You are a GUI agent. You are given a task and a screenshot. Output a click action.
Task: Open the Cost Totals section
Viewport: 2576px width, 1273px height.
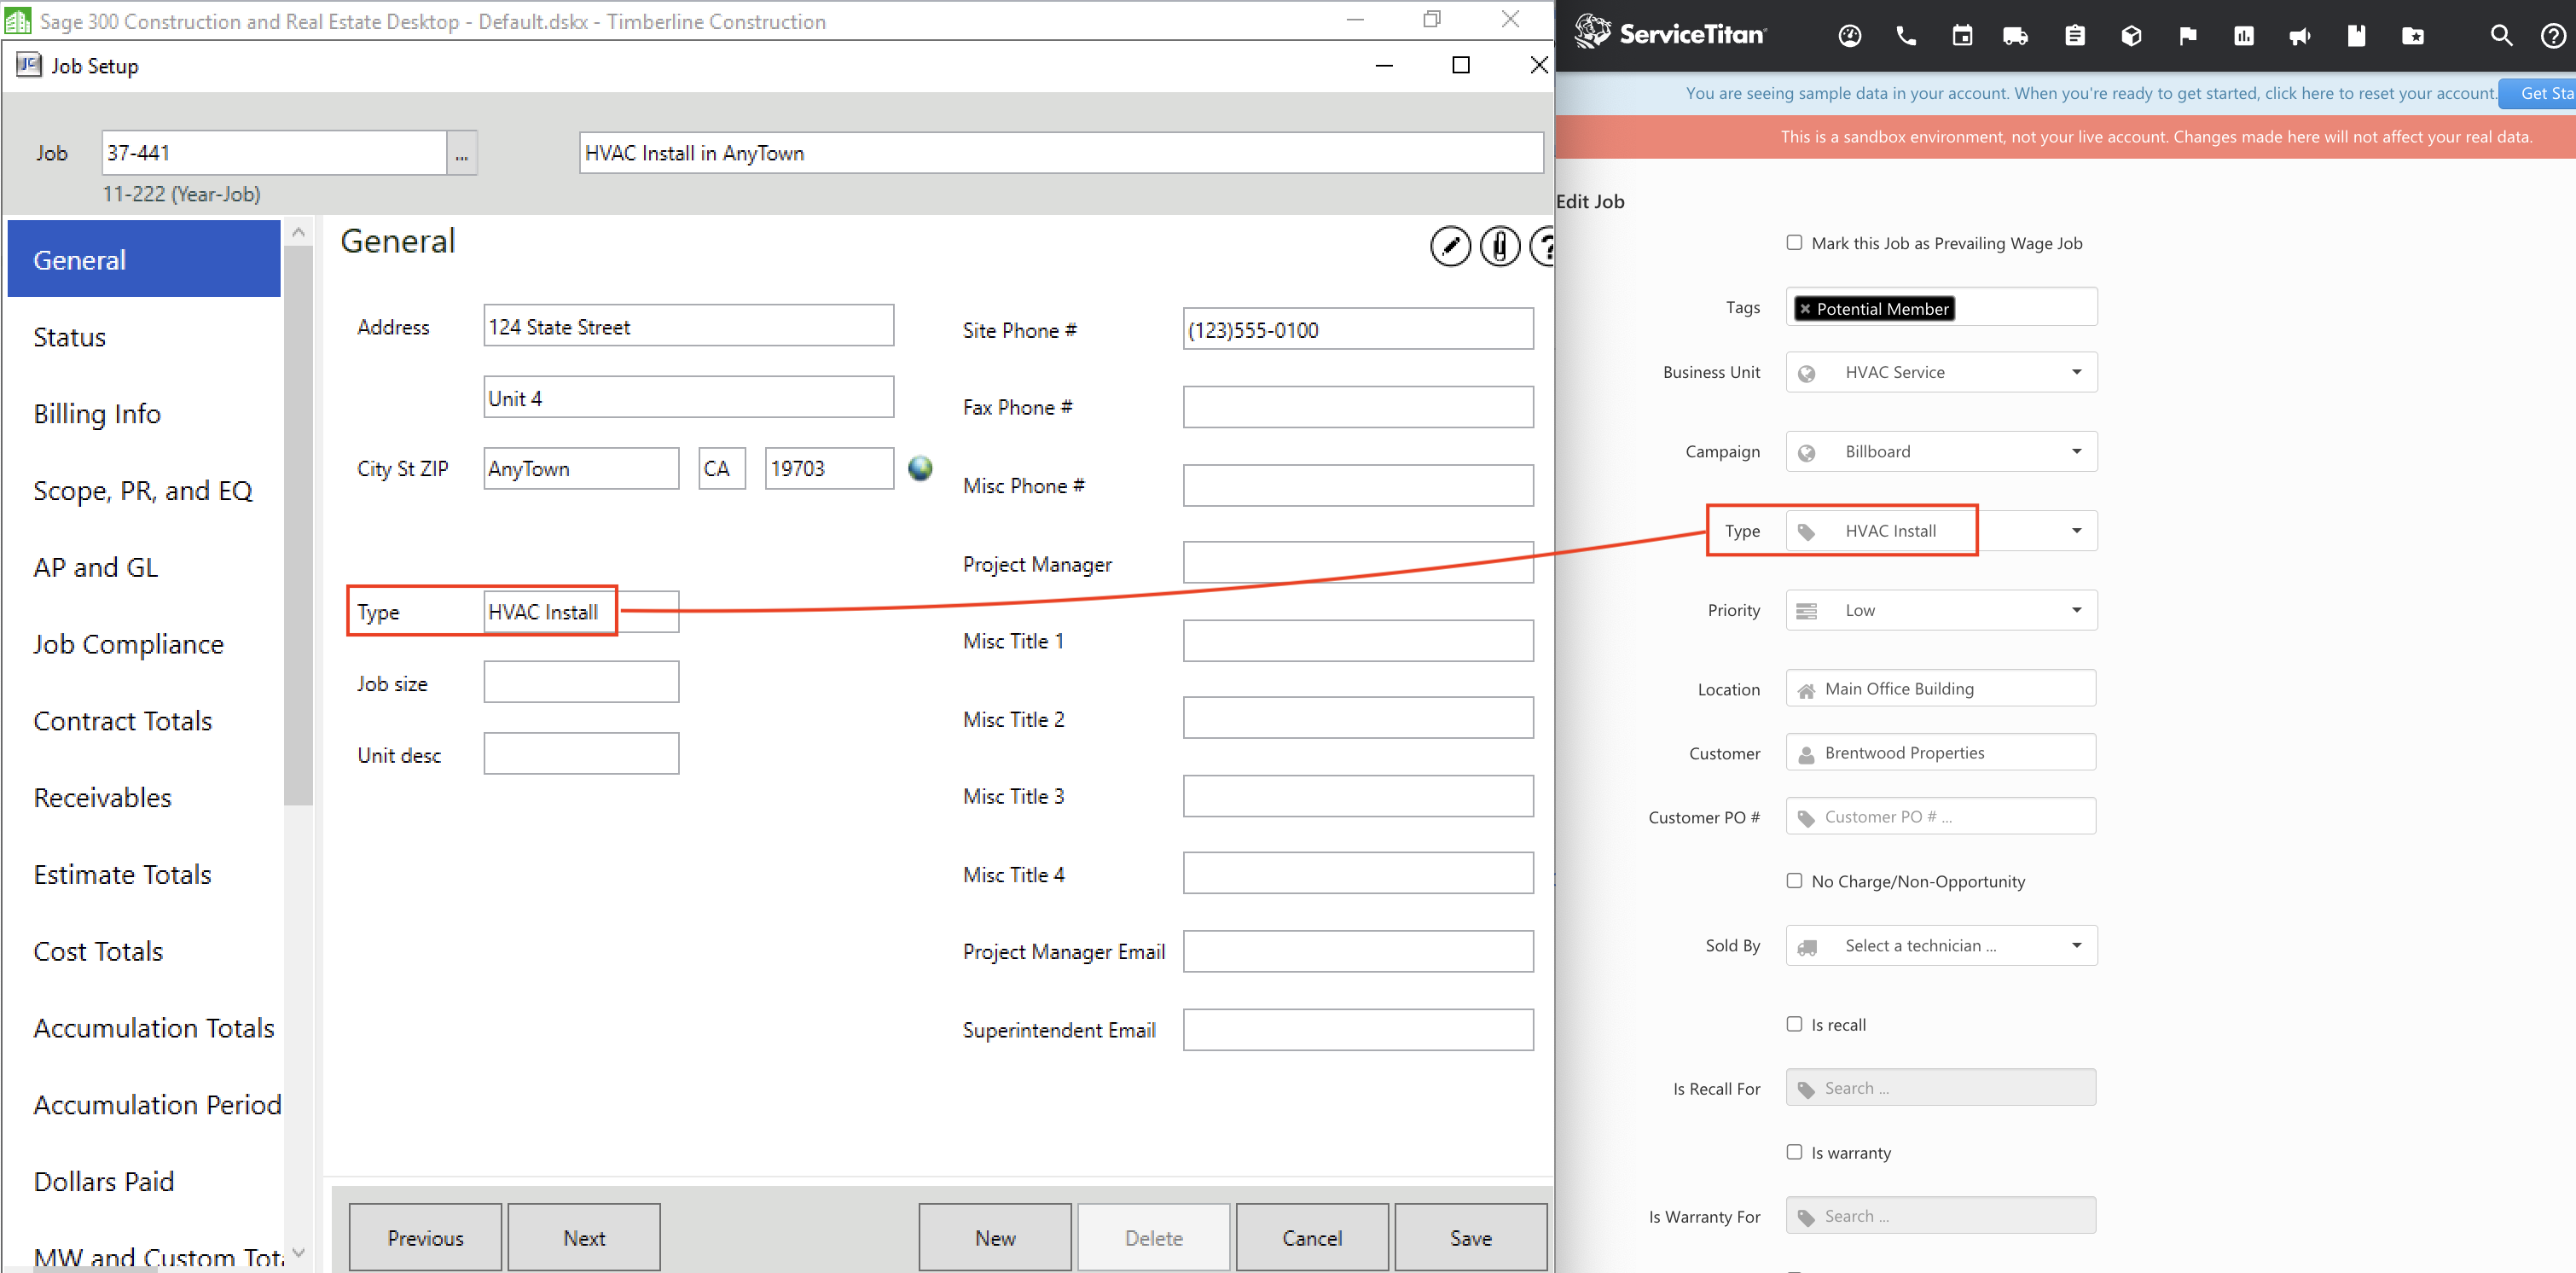144,952
